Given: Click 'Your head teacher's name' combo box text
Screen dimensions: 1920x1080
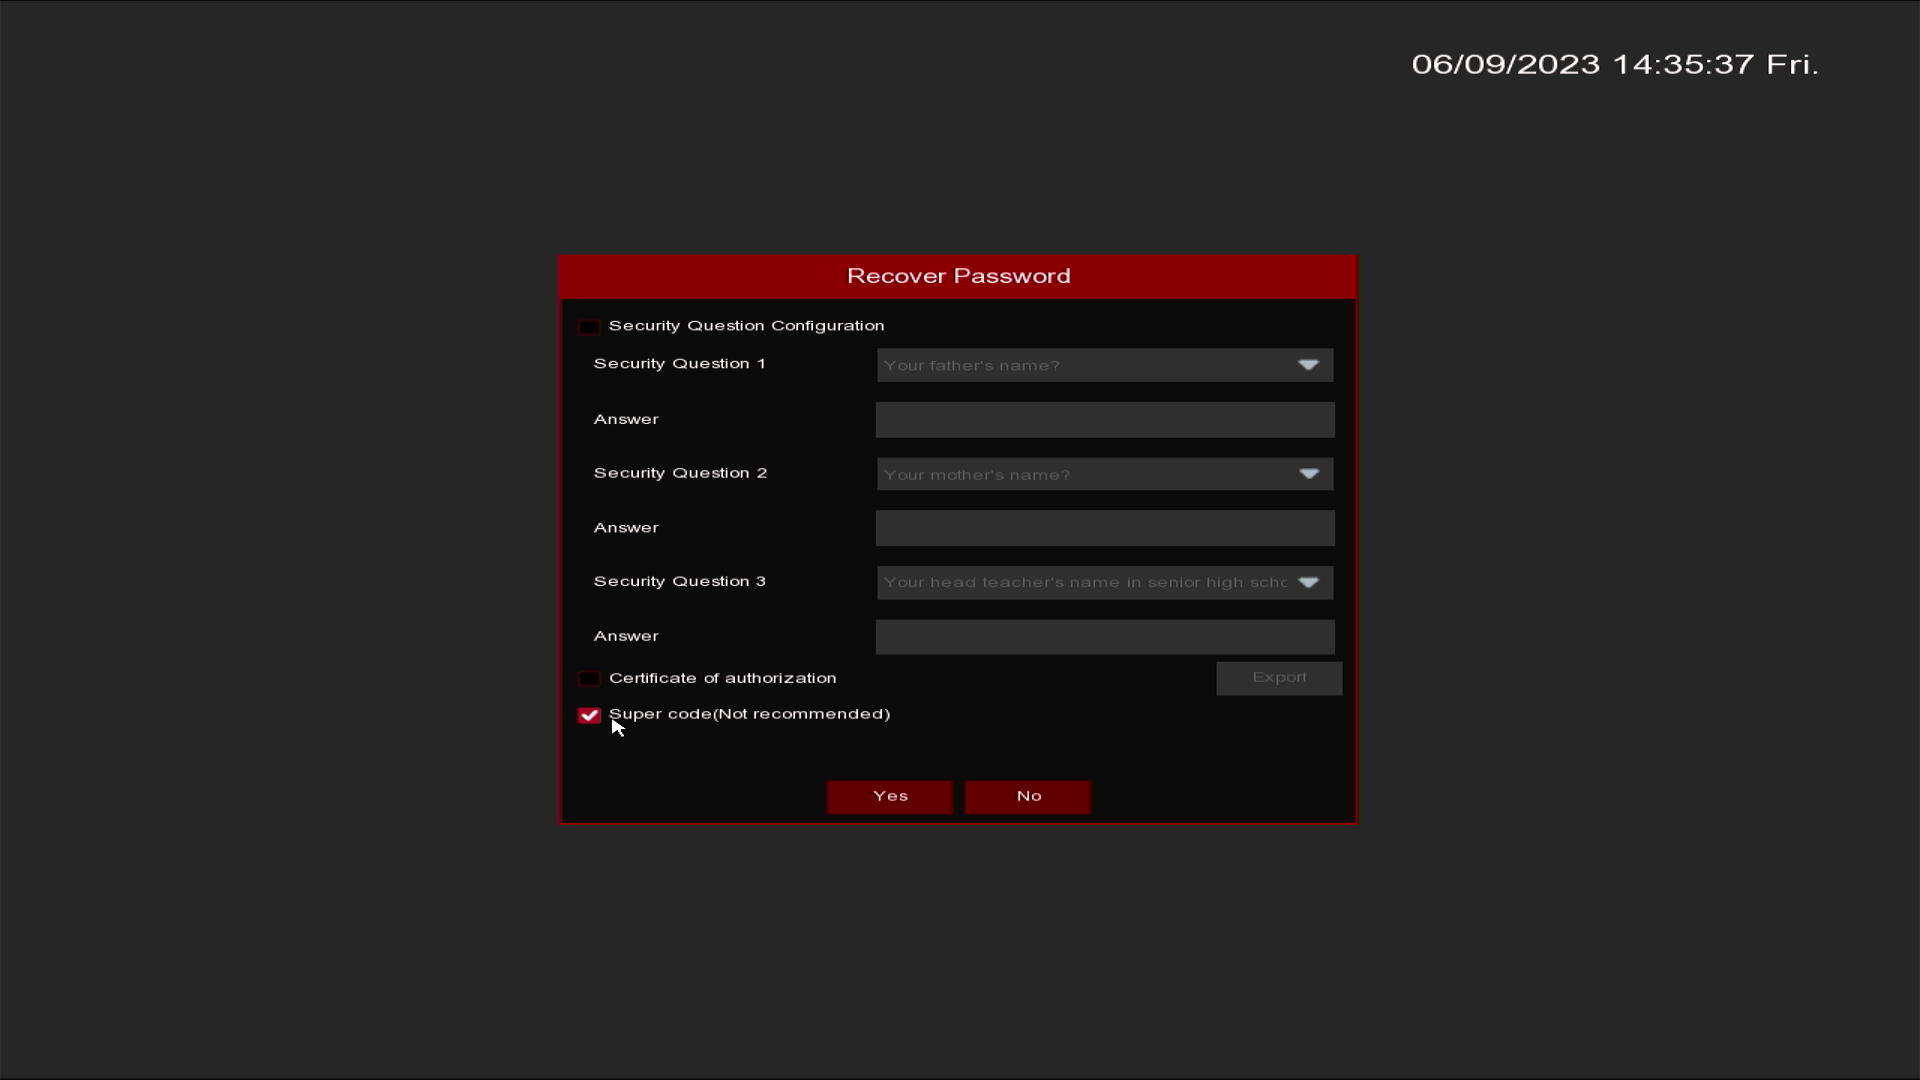Looking at the screenshot, I should pos(1084,583).
